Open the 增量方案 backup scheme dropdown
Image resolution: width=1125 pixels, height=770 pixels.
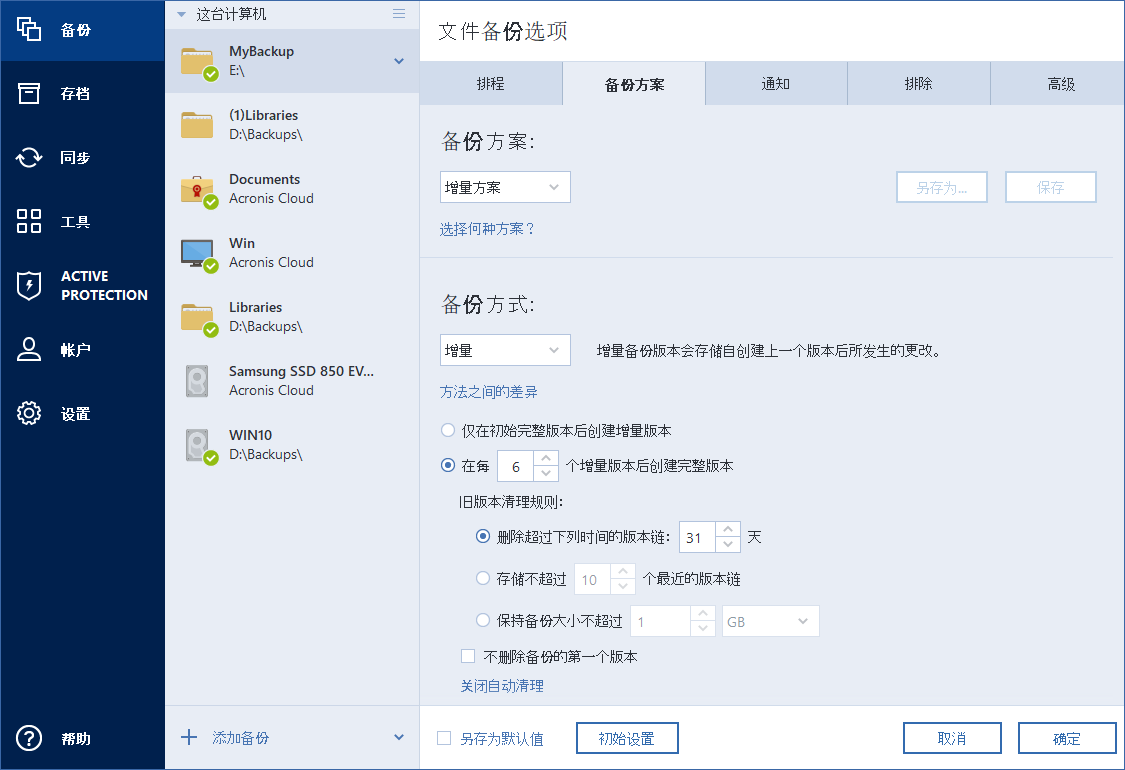click(x=505, y=187)
